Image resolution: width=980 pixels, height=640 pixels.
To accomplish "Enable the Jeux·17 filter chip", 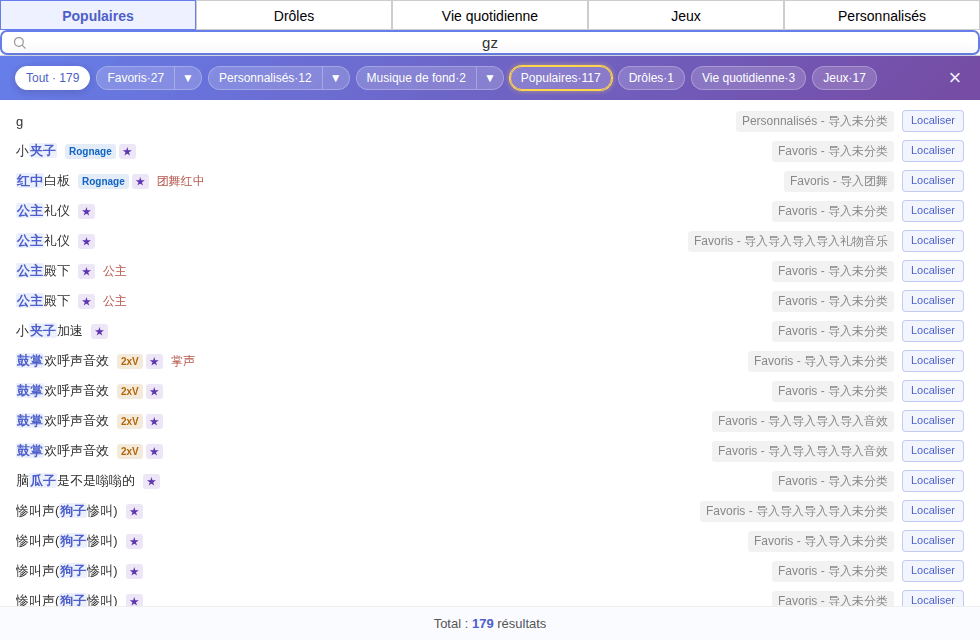I will [844, 78].
